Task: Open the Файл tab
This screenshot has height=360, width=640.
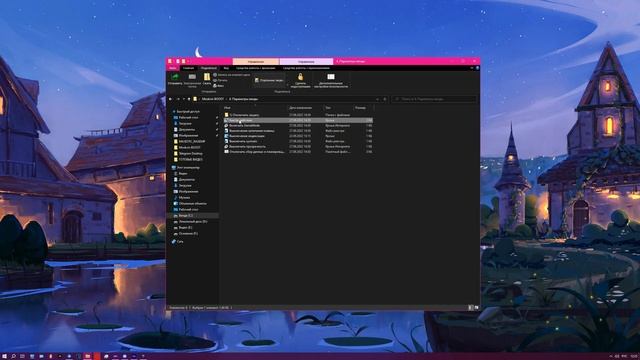Action: [173, 68]
